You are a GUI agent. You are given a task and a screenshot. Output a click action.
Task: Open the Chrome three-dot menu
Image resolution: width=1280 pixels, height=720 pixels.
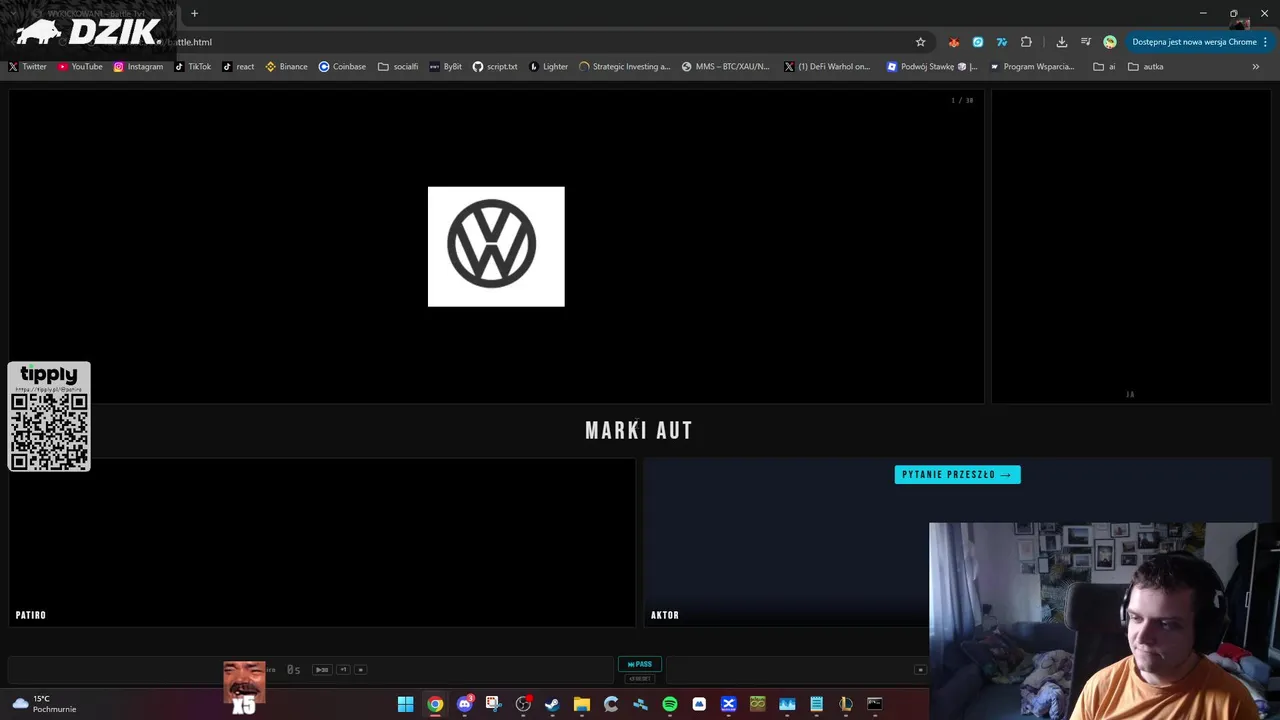click(1265, 42)
